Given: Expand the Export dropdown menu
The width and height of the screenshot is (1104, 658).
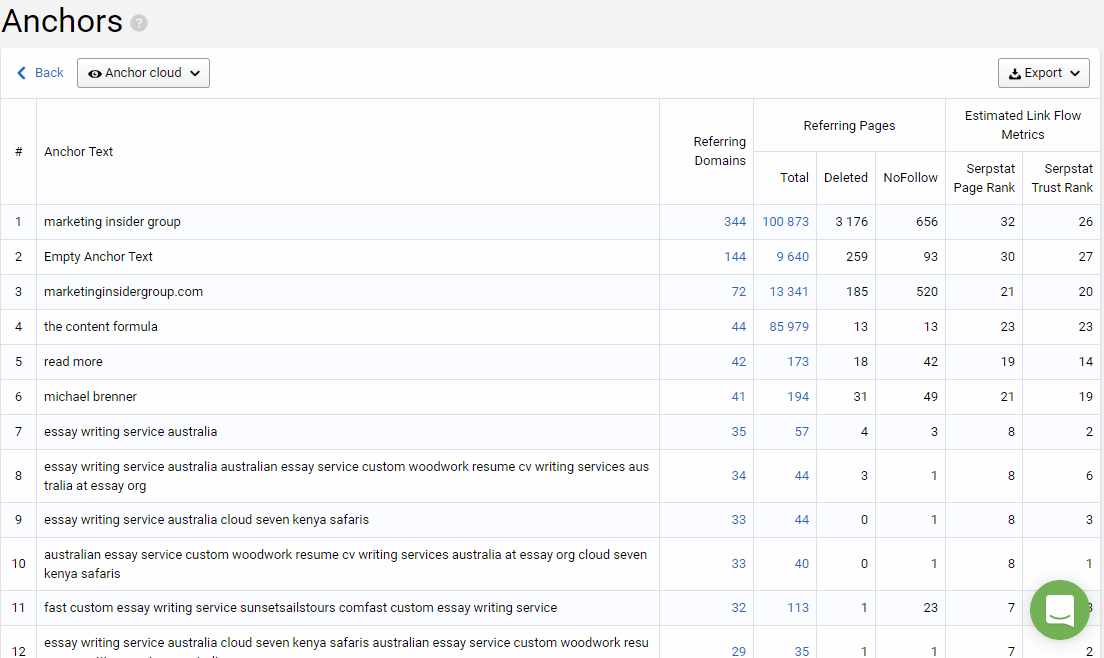Looking at the screenshot, I should tap(1043, 73).
